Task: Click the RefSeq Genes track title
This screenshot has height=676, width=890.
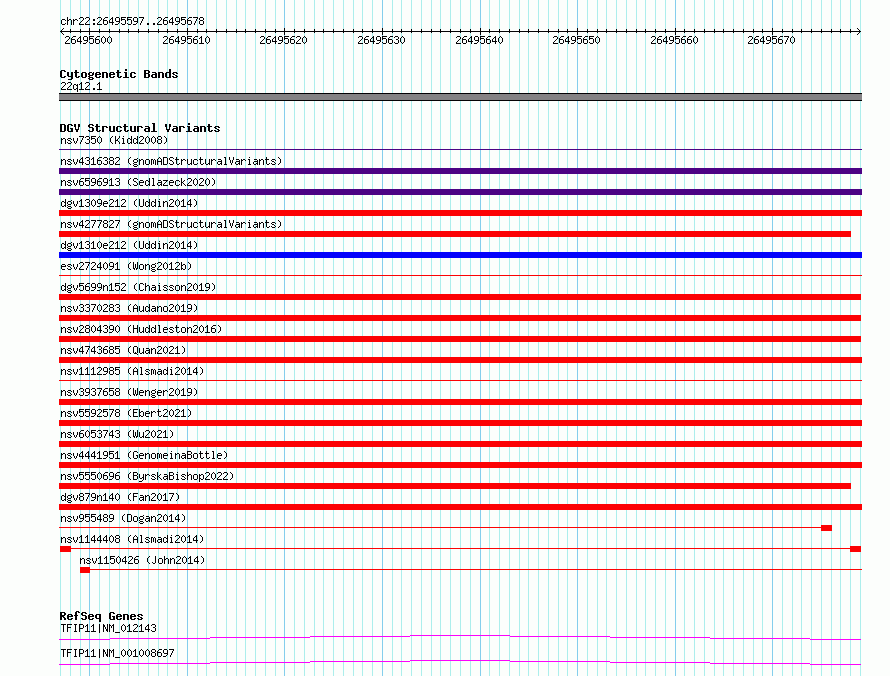Action: (101, 616)
